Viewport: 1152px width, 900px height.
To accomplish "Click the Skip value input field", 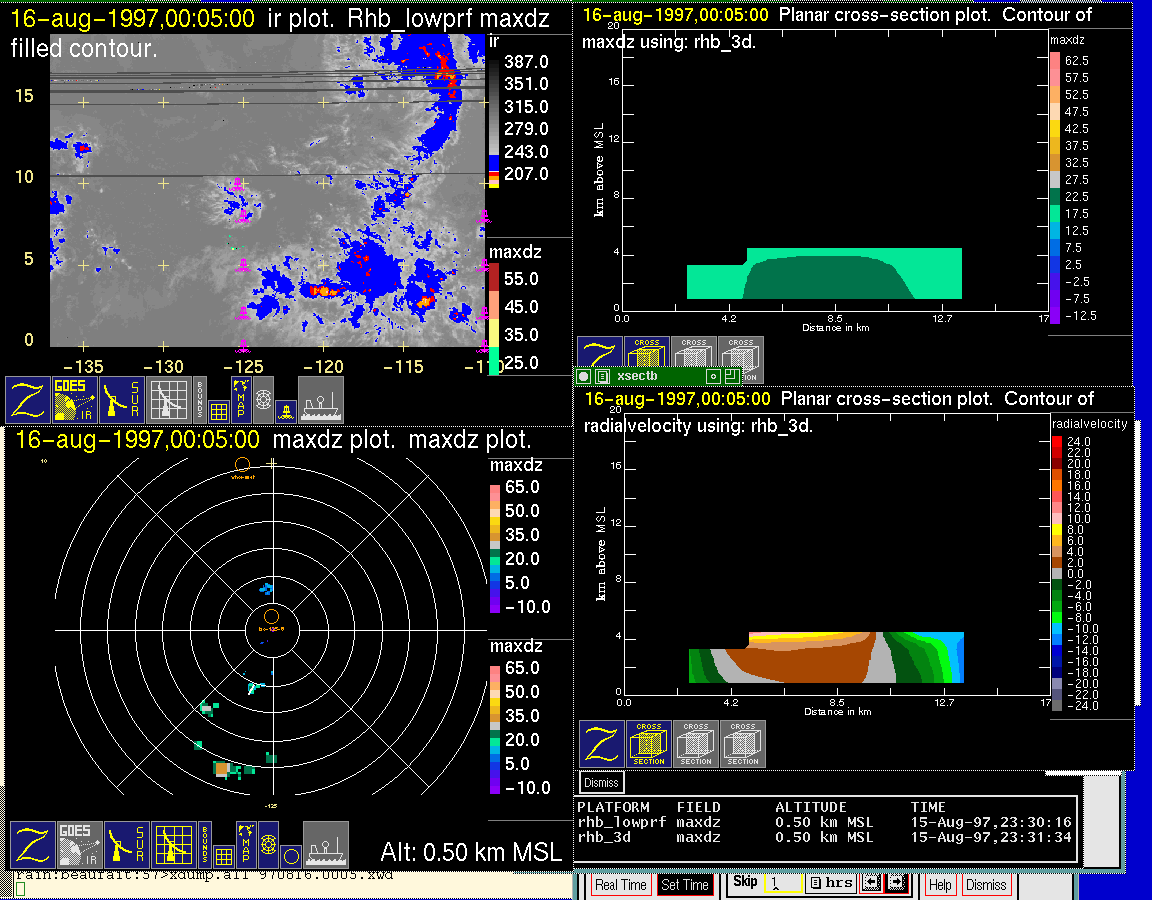I will tap(782, 884).
